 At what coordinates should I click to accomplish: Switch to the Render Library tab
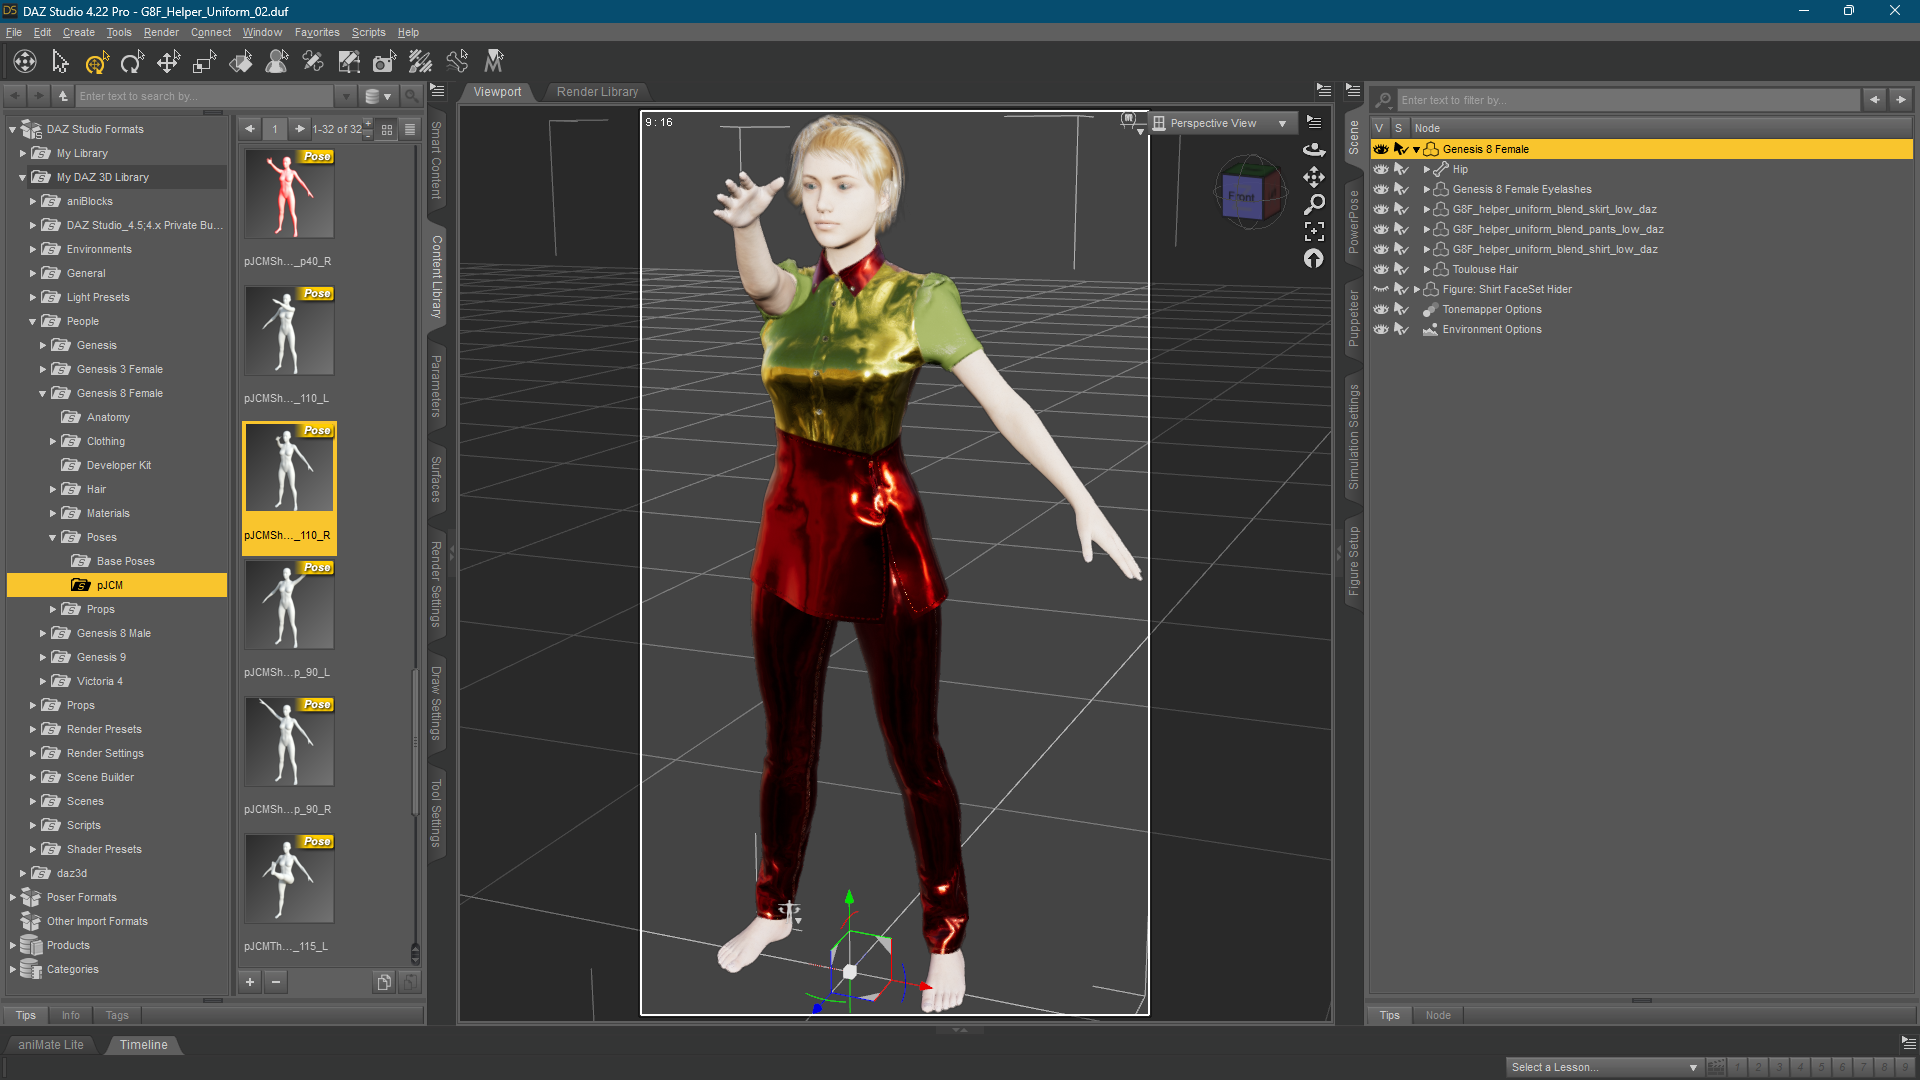coord(597,92)
